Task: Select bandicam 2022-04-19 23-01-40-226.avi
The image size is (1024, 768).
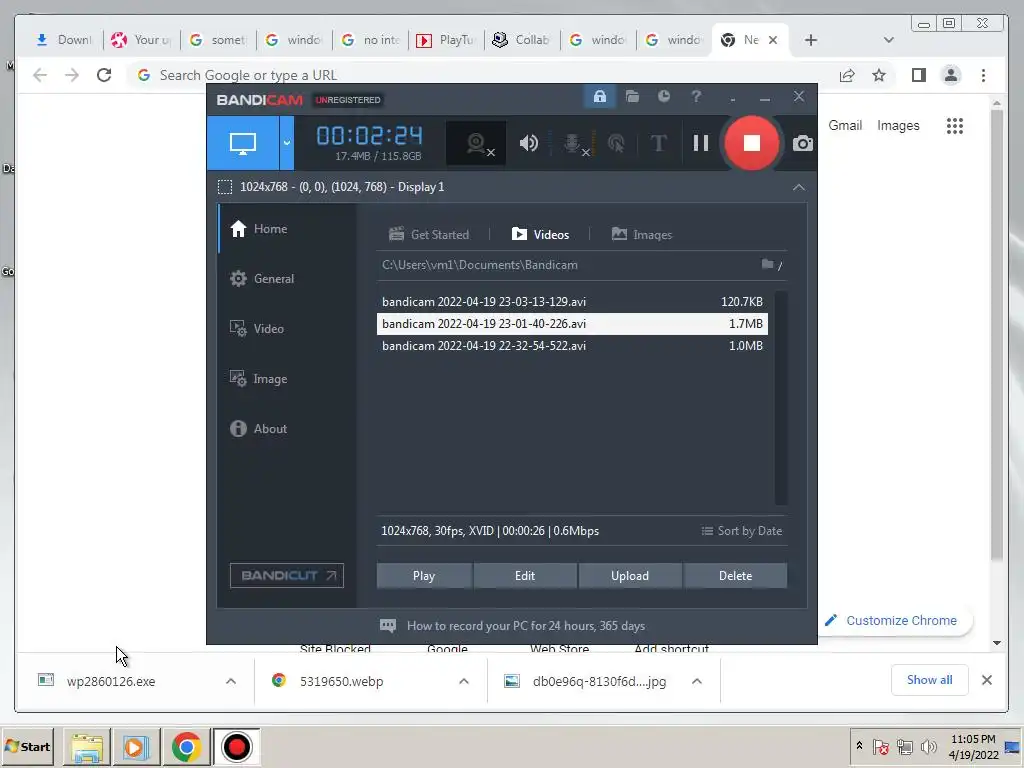Action: click(x=572, y=324)
